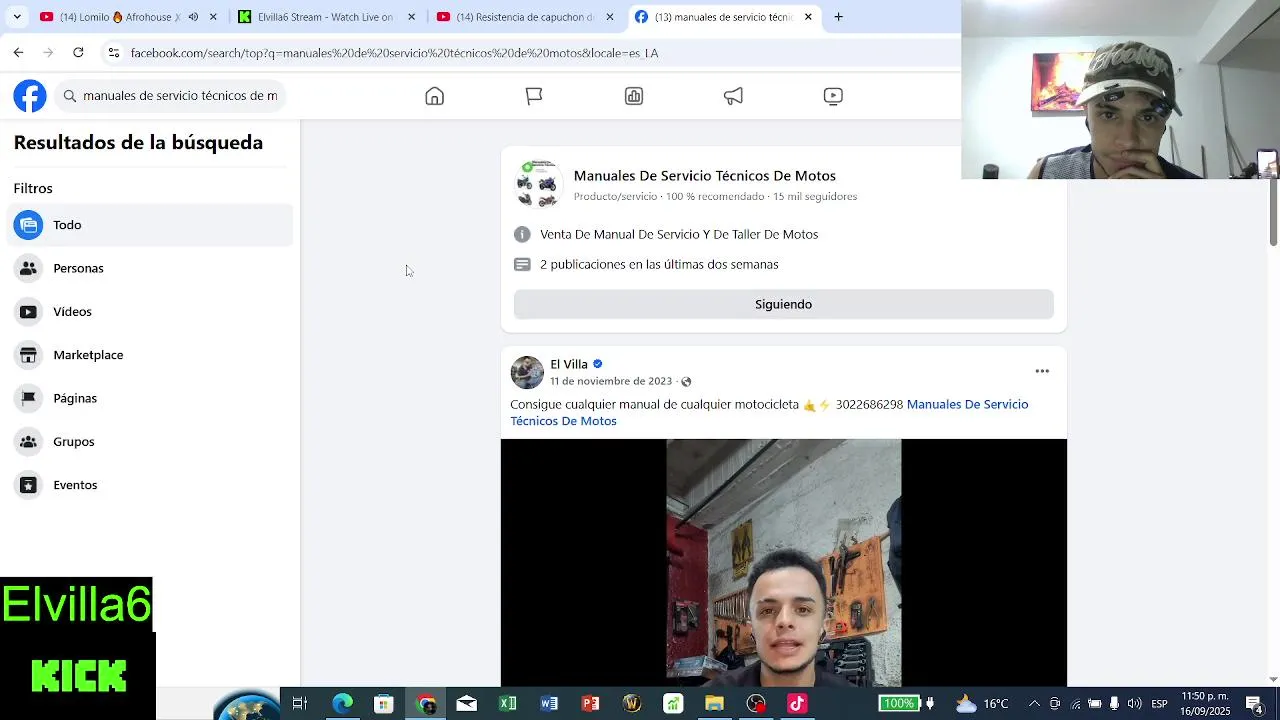Open the green chart taskbar app

click(x=673, y=704)
